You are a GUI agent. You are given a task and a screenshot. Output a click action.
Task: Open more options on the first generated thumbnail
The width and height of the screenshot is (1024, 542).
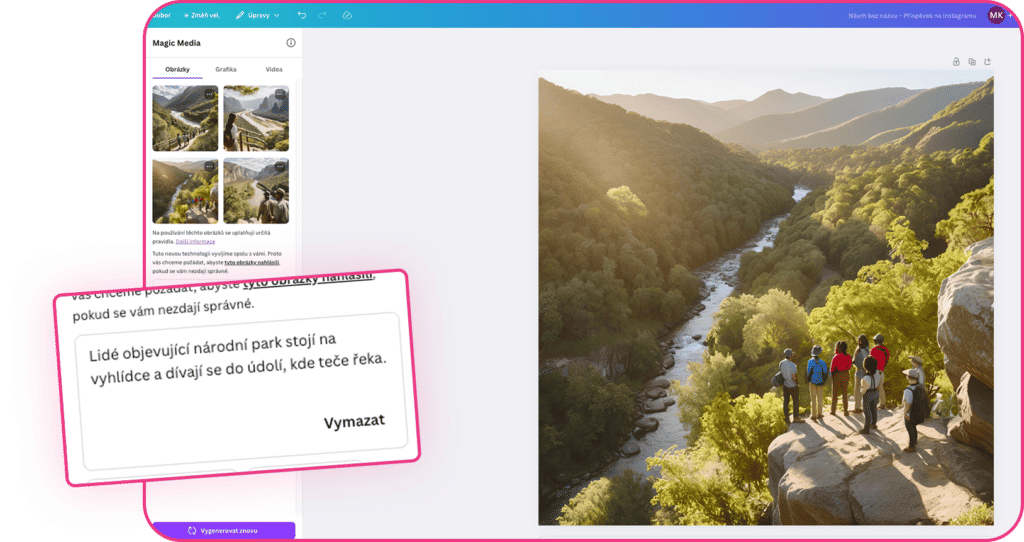[210, 94]
